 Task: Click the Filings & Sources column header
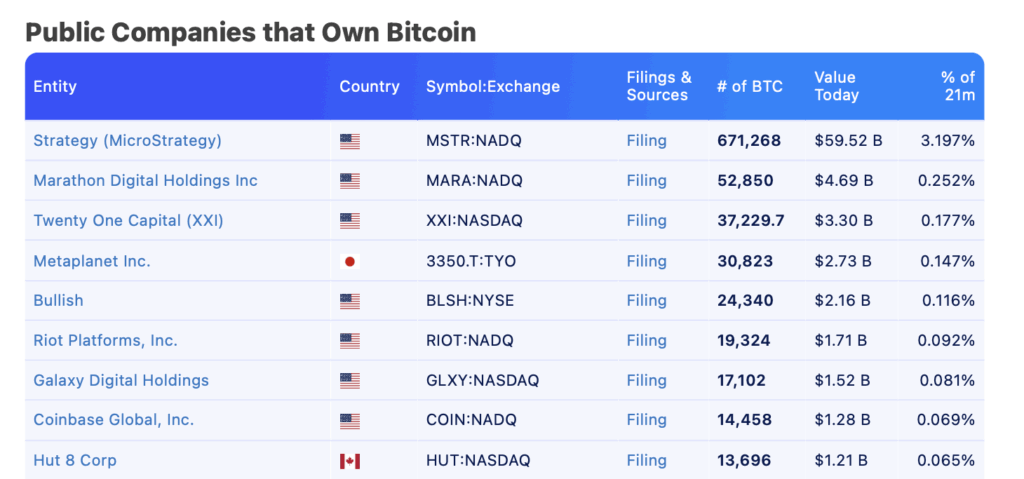tap(659, 86)
